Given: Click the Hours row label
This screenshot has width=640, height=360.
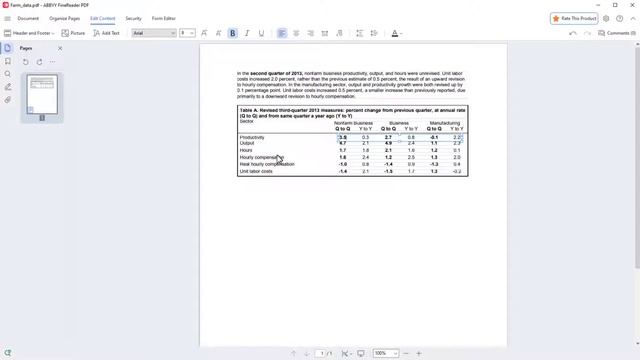Looking at the screenshot, I should coord(246,150).
